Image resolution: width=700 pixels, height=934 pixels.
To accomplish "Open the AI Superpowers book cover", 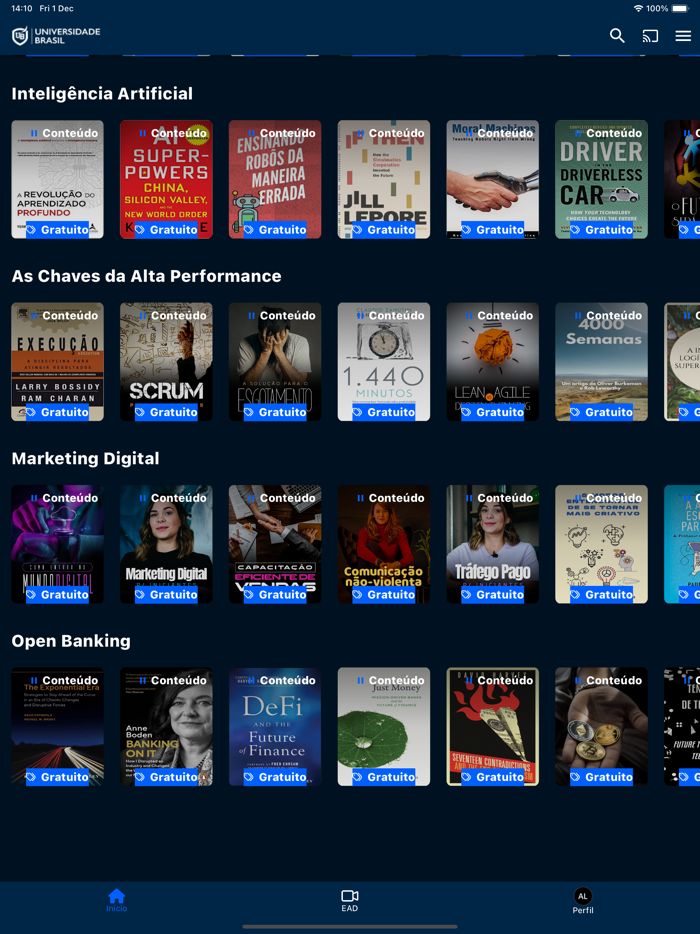I will coord(166,179).
